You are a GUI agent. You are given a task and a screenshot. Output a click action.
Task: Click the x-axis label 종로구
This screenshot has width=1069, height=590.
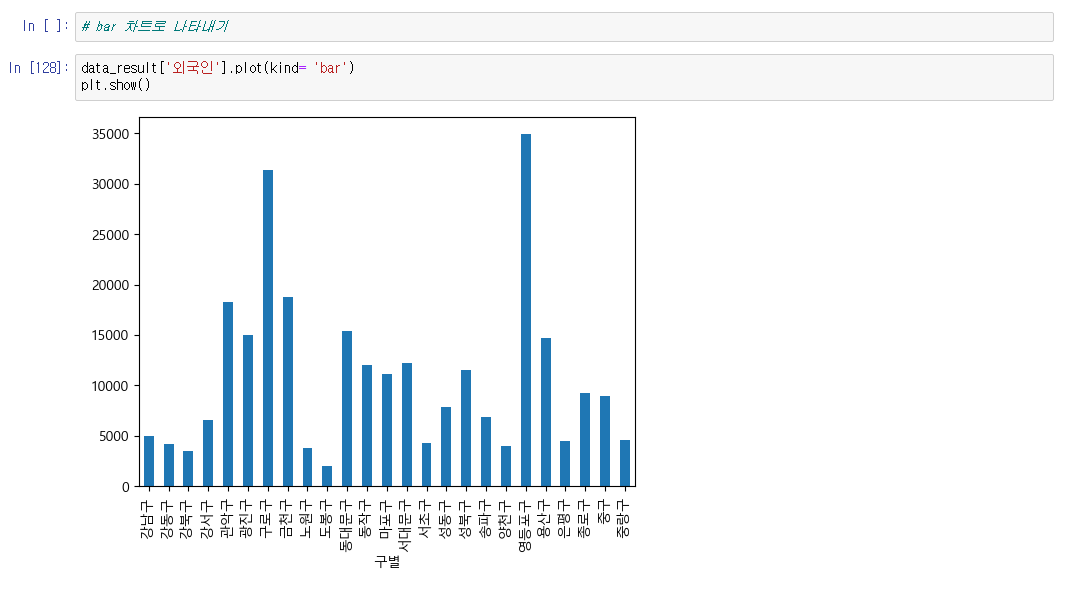[584, 520]
